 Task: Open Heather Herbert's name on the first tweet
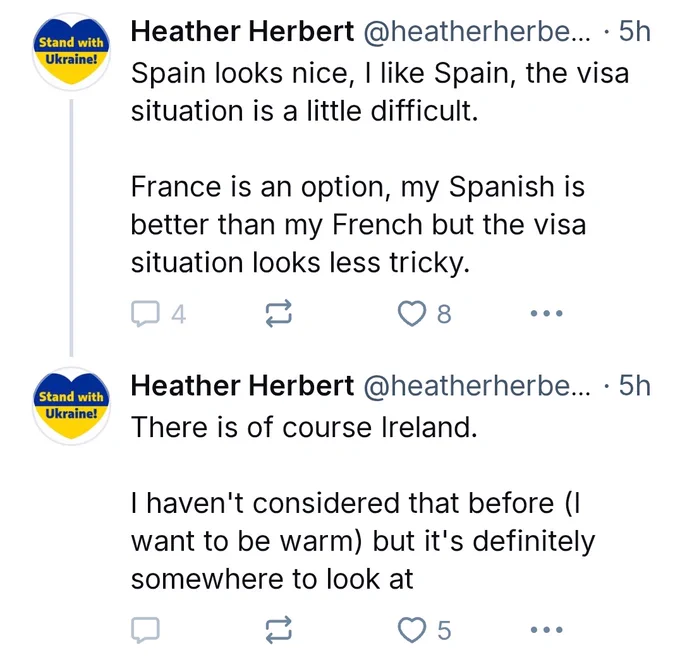242,32
